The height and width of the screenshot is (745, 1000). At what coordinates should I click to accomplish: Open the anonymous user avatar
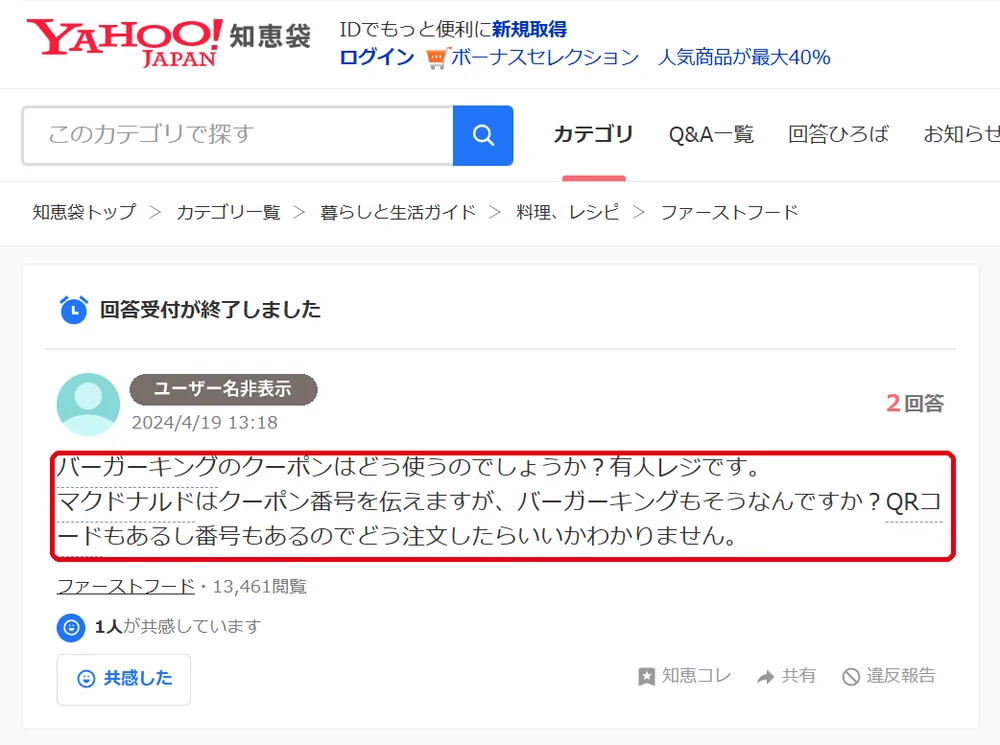coord(88,404)
